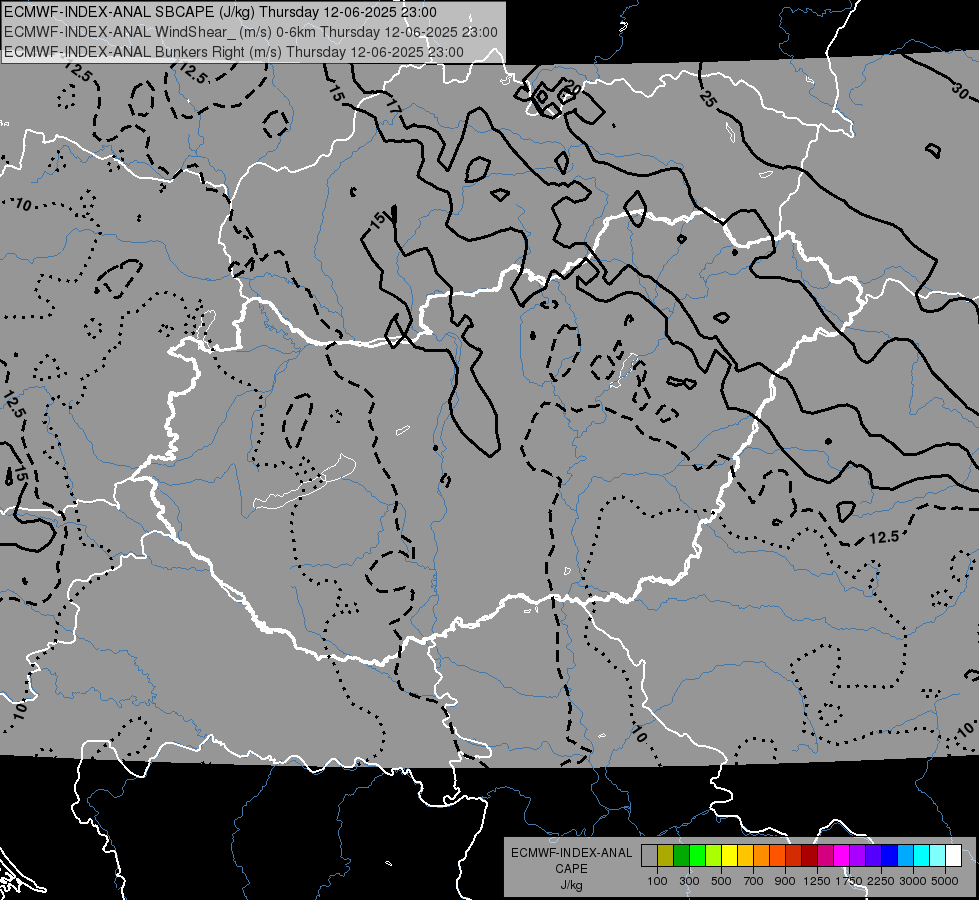979x900 pixels.
Task: Click the 1250 legend tick label
Action: pyautogui.click(x=817, y=881)
